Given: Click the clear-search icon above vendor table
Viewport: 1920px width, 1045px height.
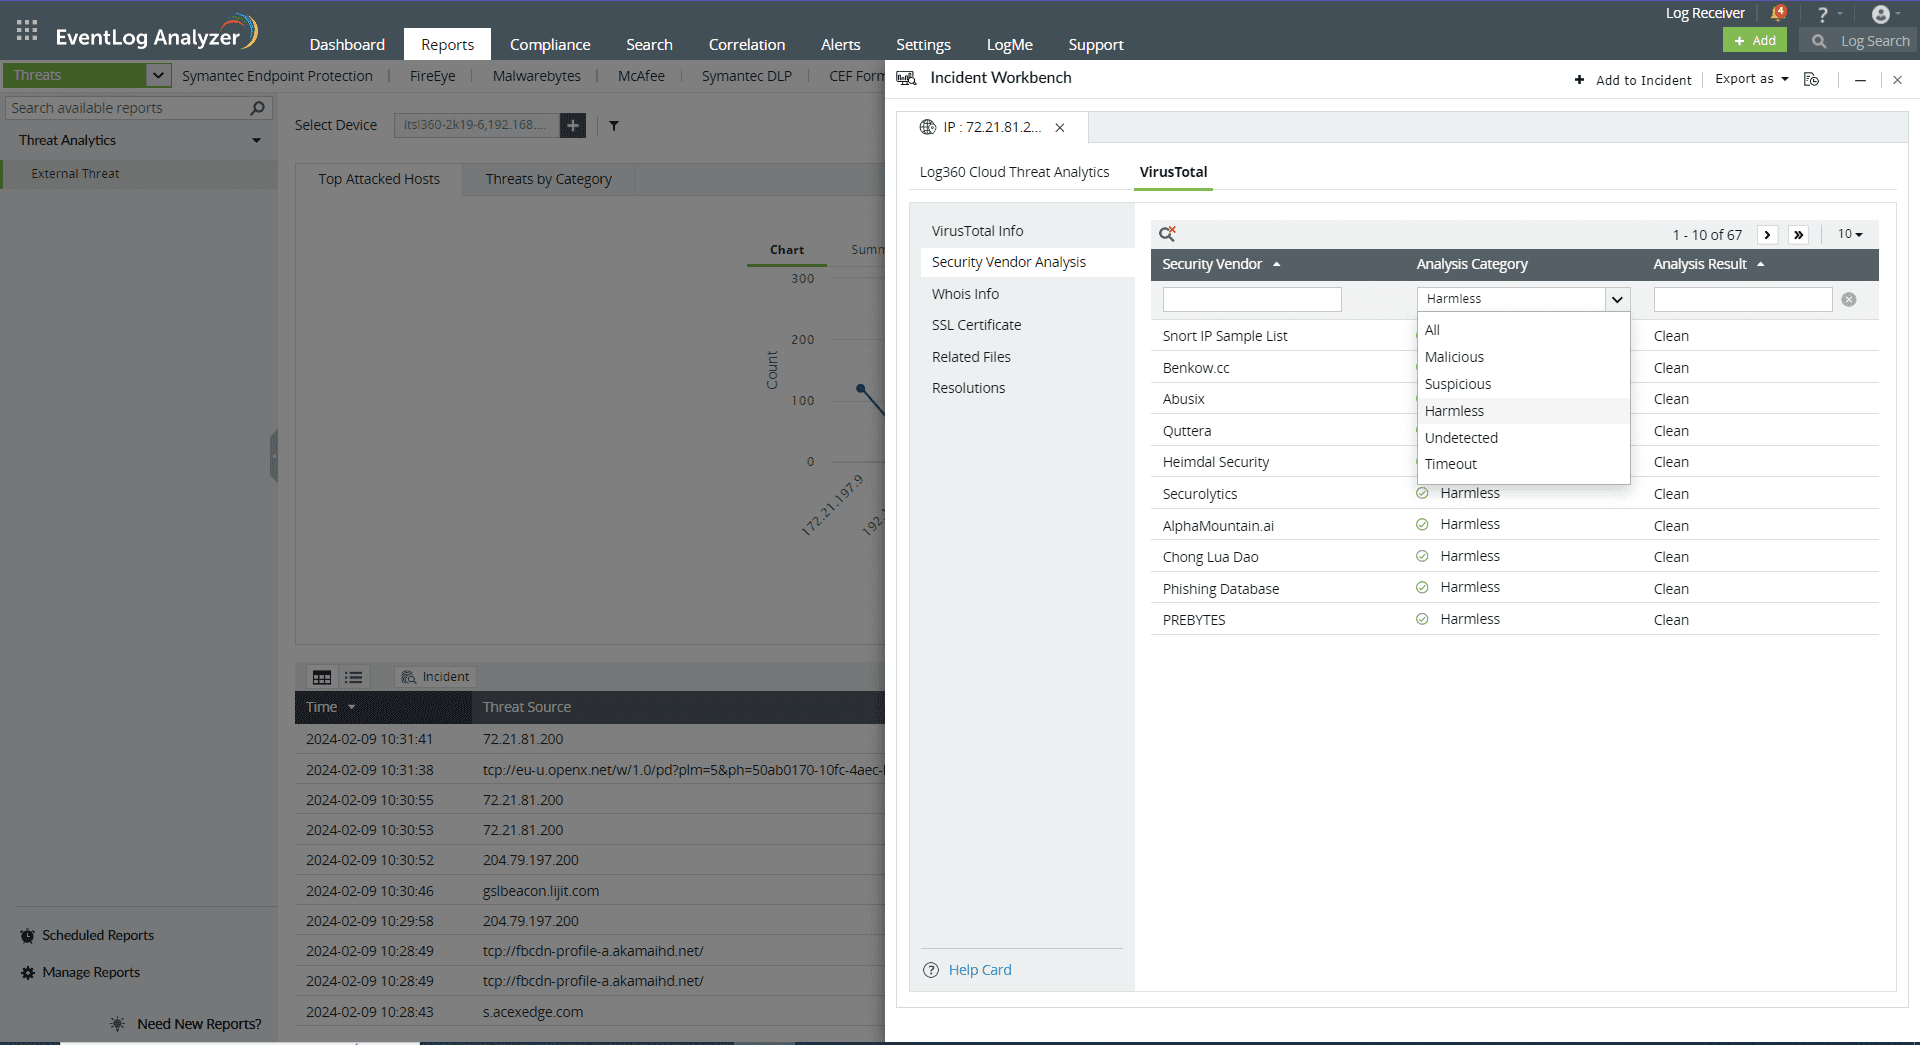Looking at the screenshot, I should (1167, 234).
